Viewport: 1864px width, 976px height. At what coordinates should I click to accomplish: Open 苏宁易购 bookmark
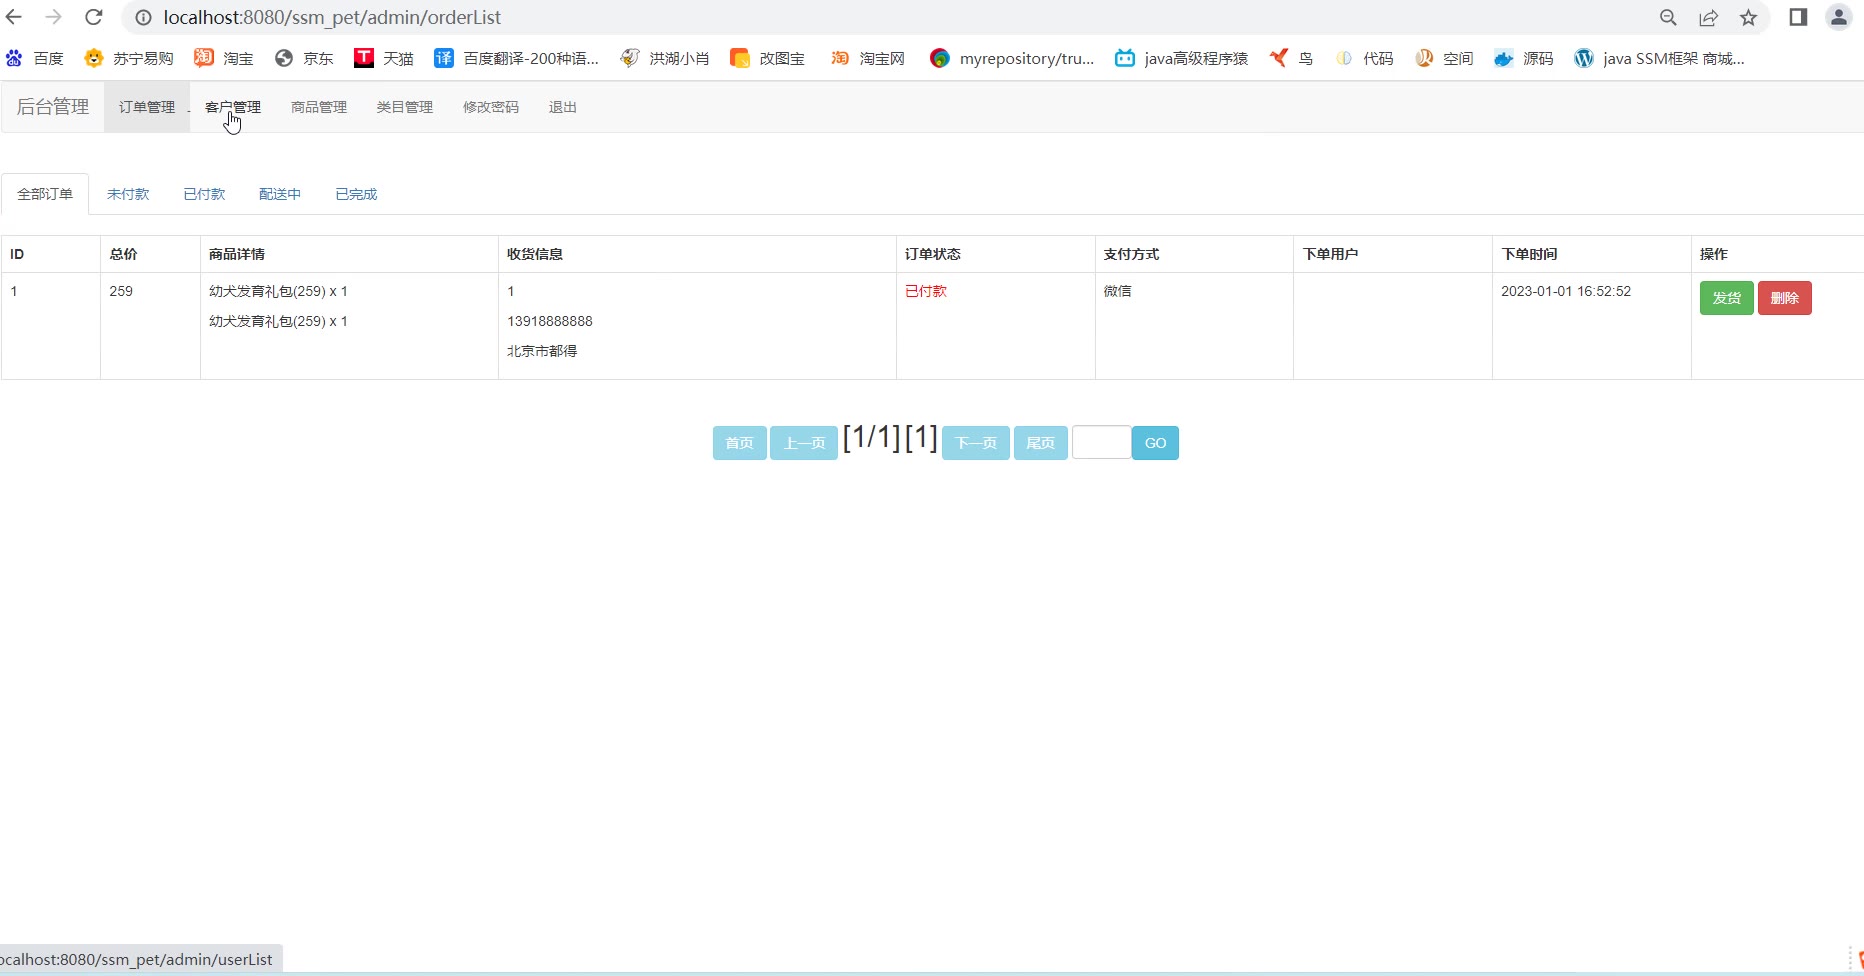click(x=129, y=59)
